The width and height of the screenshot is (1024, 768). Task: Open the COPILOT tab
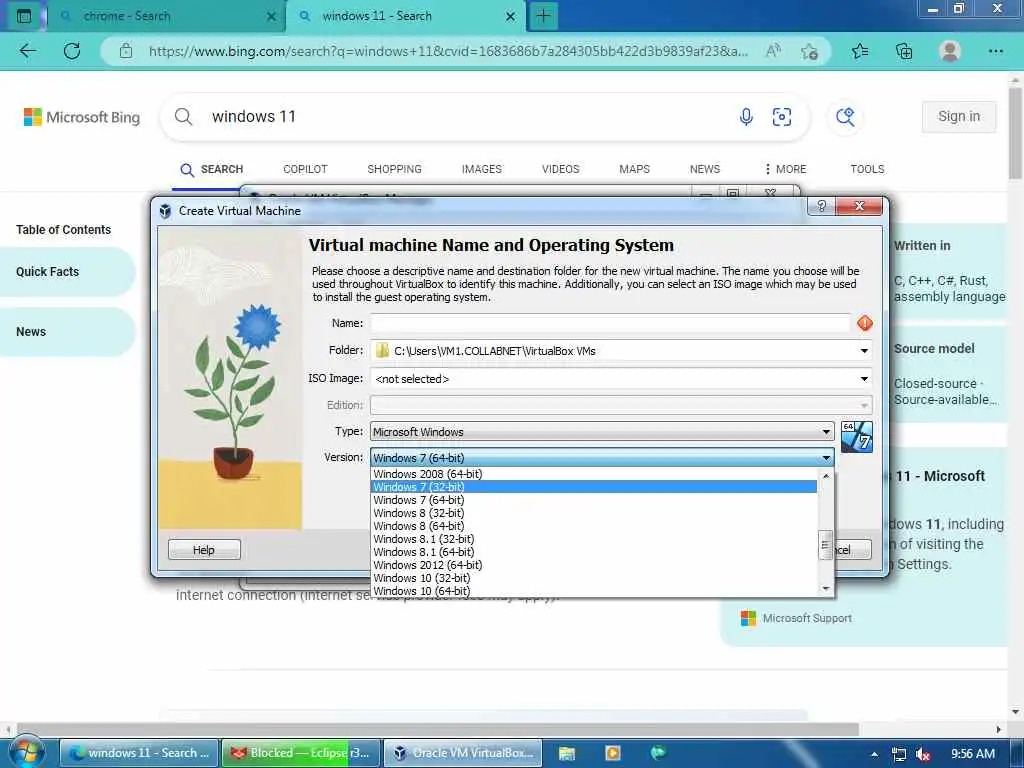tap(305, 169)
